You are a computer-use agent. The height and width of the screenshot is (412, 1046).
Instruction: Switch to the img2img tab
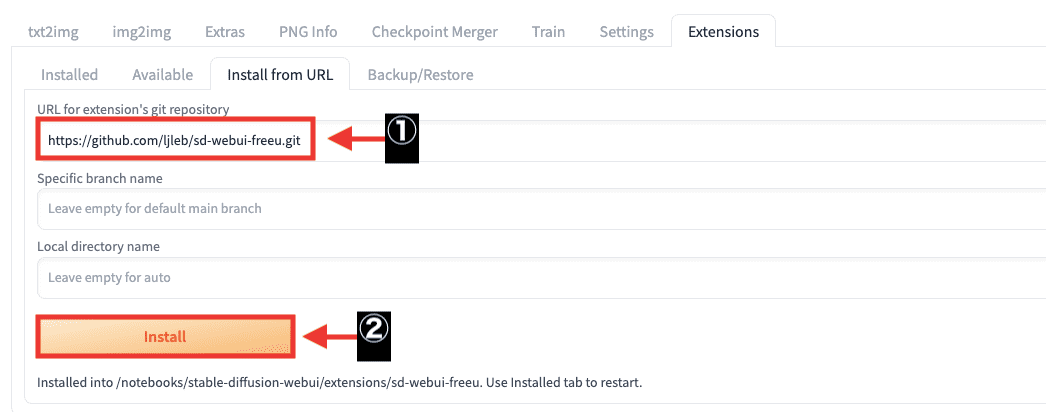[141, 32]
